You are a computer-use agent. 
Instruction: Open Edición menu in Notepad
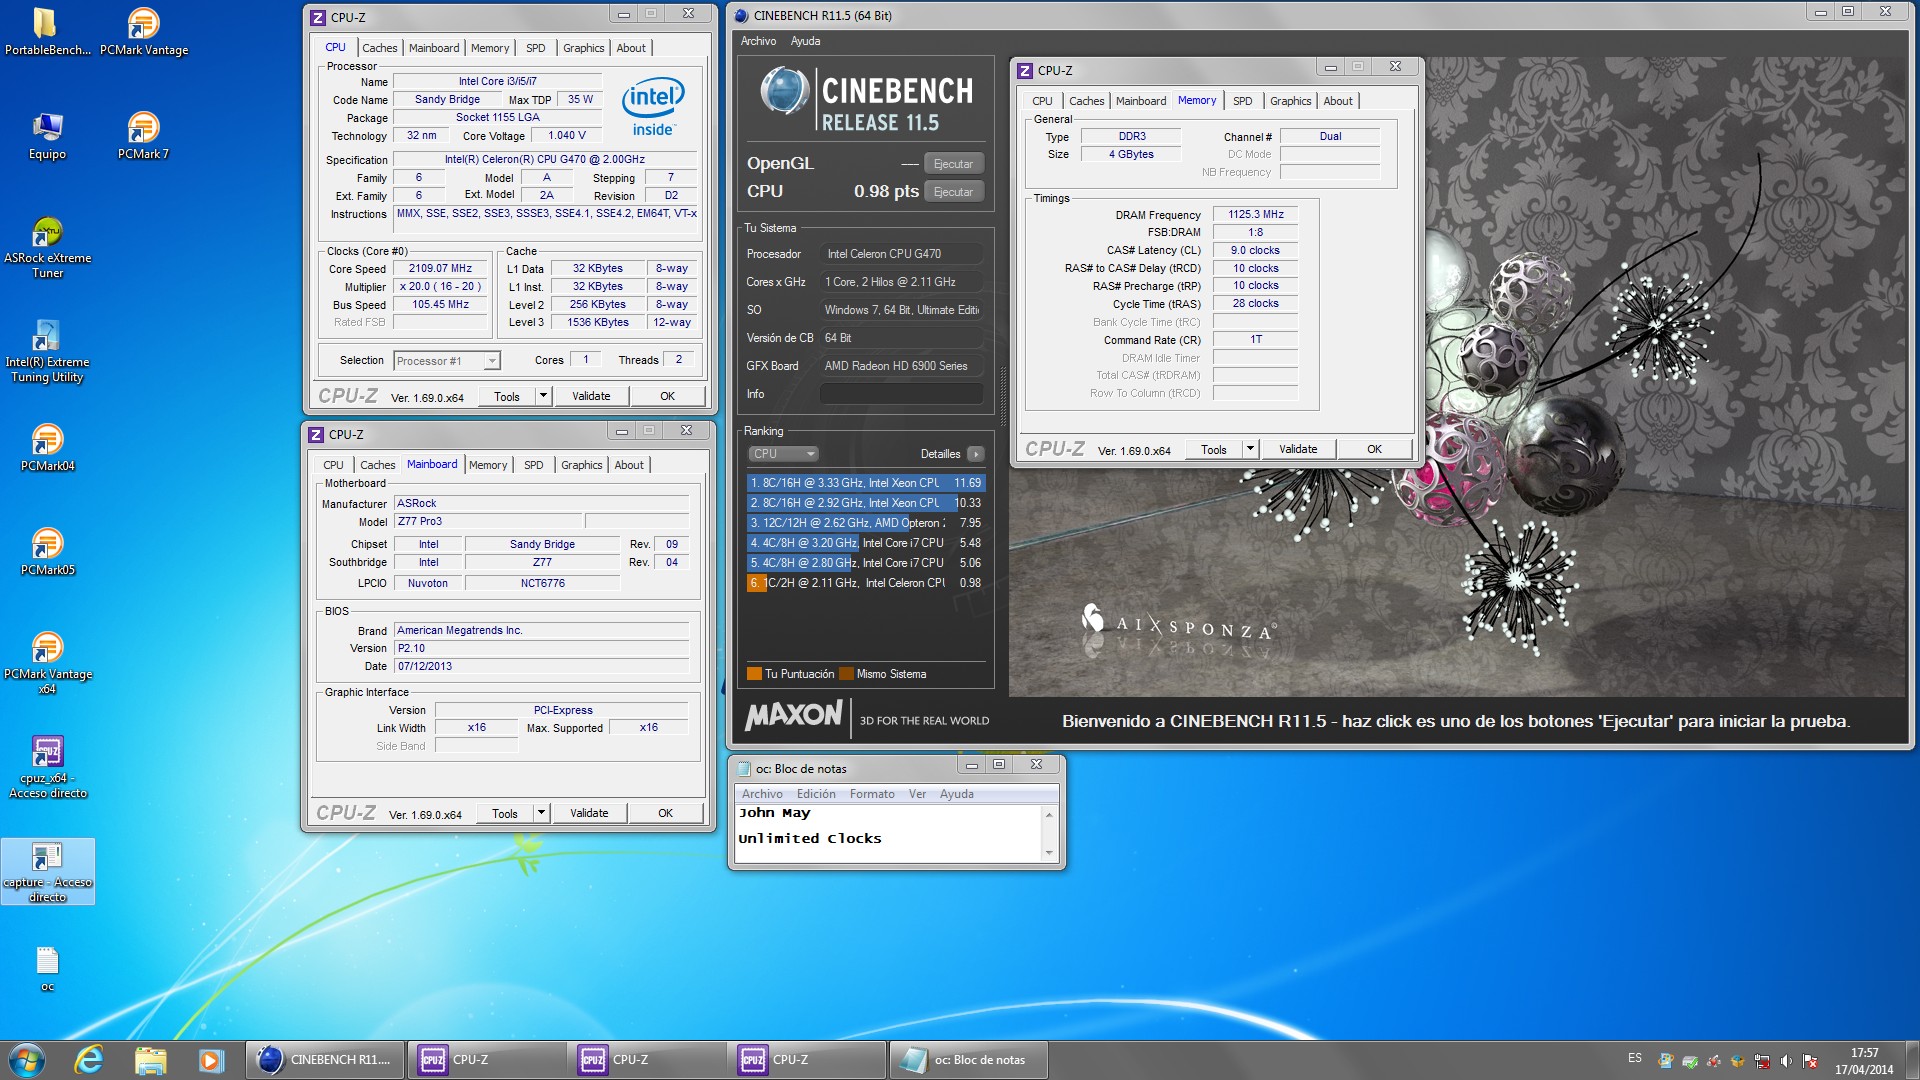point(816,794)
